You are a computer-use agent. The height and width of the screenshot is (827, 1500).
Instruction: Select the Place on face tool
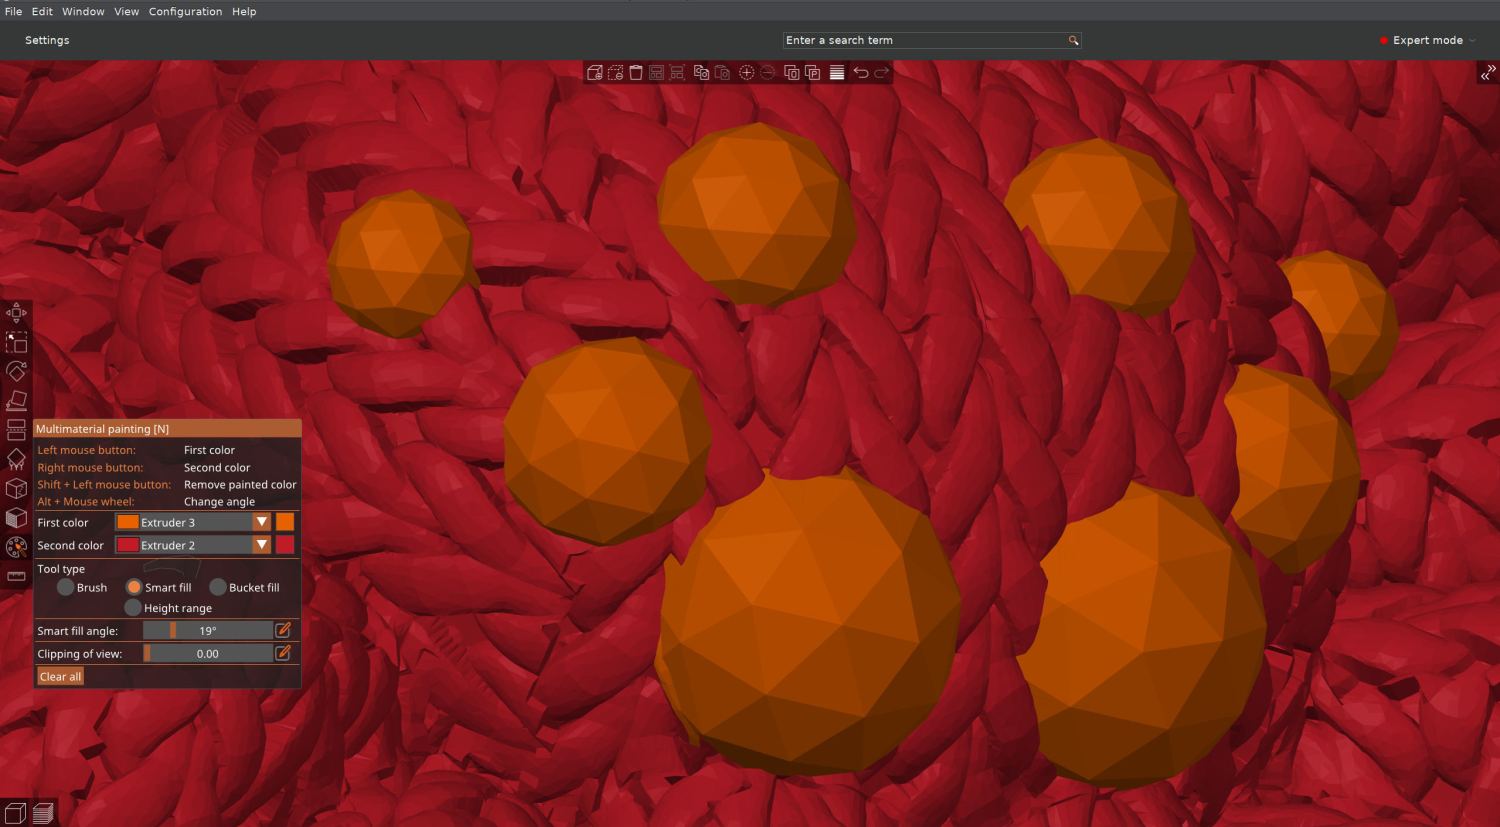pyautogui.click(x=16, y=401)
